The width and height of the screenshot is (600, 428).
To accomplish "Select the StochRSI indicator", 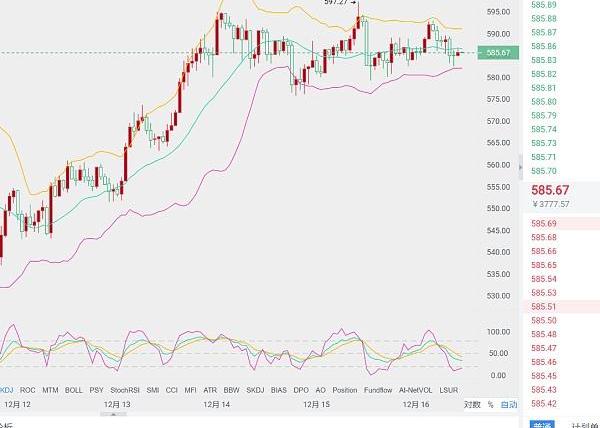I will [x=125, y=389].
